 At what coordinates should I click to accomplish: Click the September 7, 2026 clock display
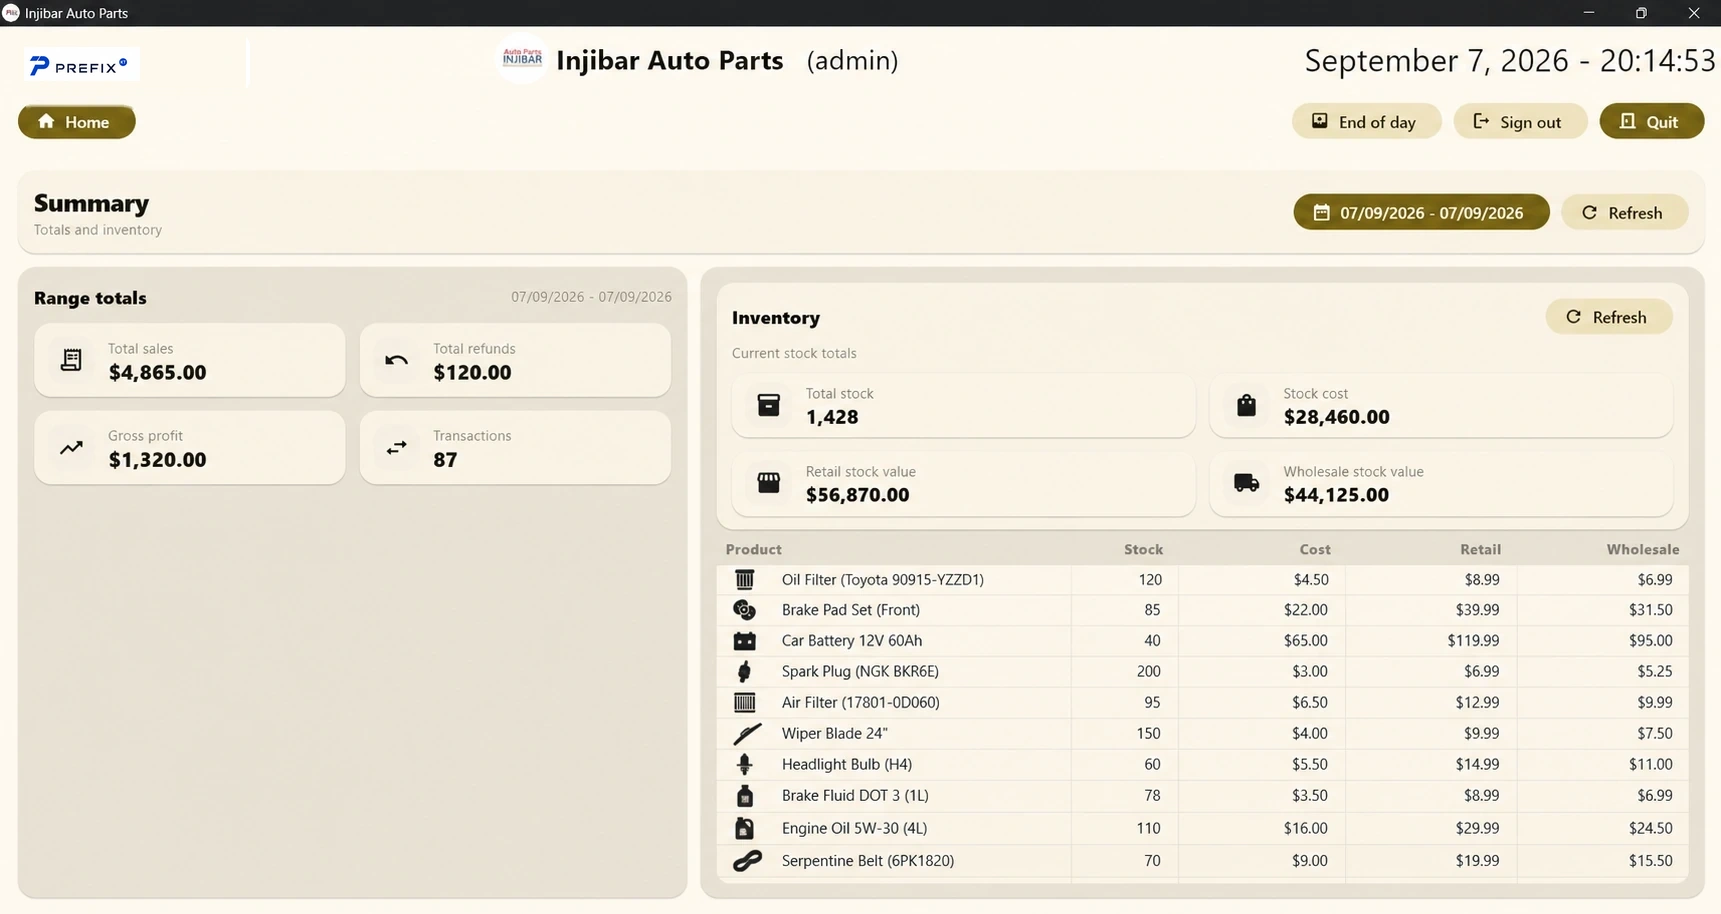[1509, 61]
